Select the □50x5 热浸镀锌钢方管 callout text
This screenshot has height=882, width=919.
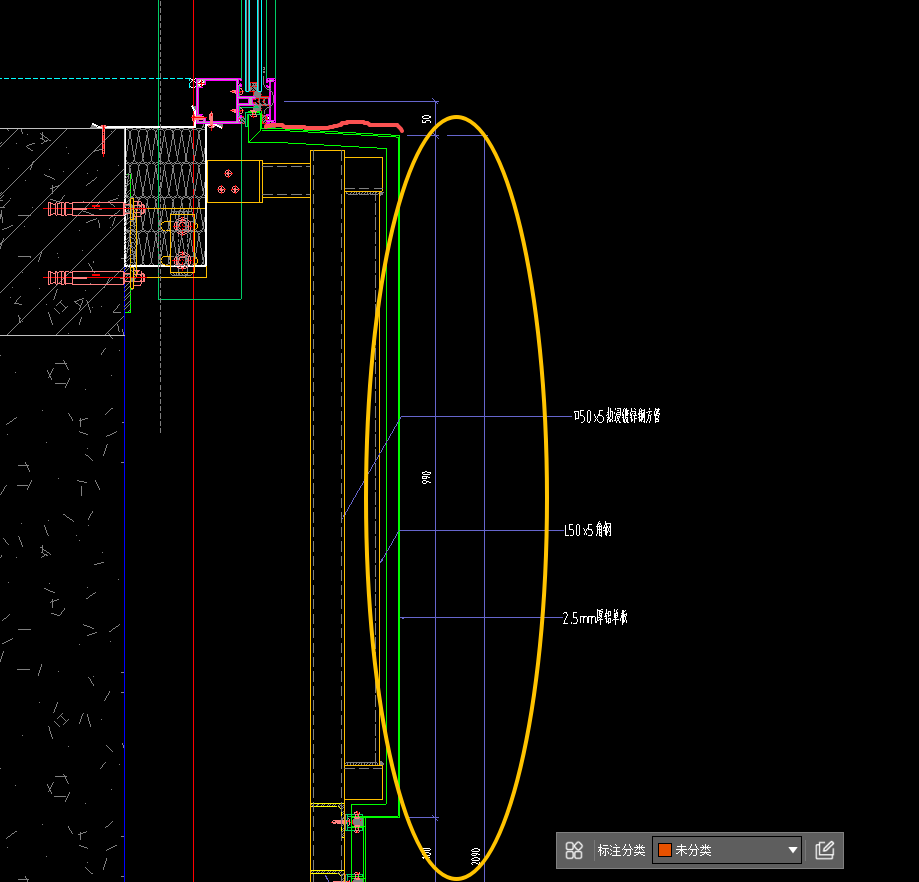[x=617, y=416]
